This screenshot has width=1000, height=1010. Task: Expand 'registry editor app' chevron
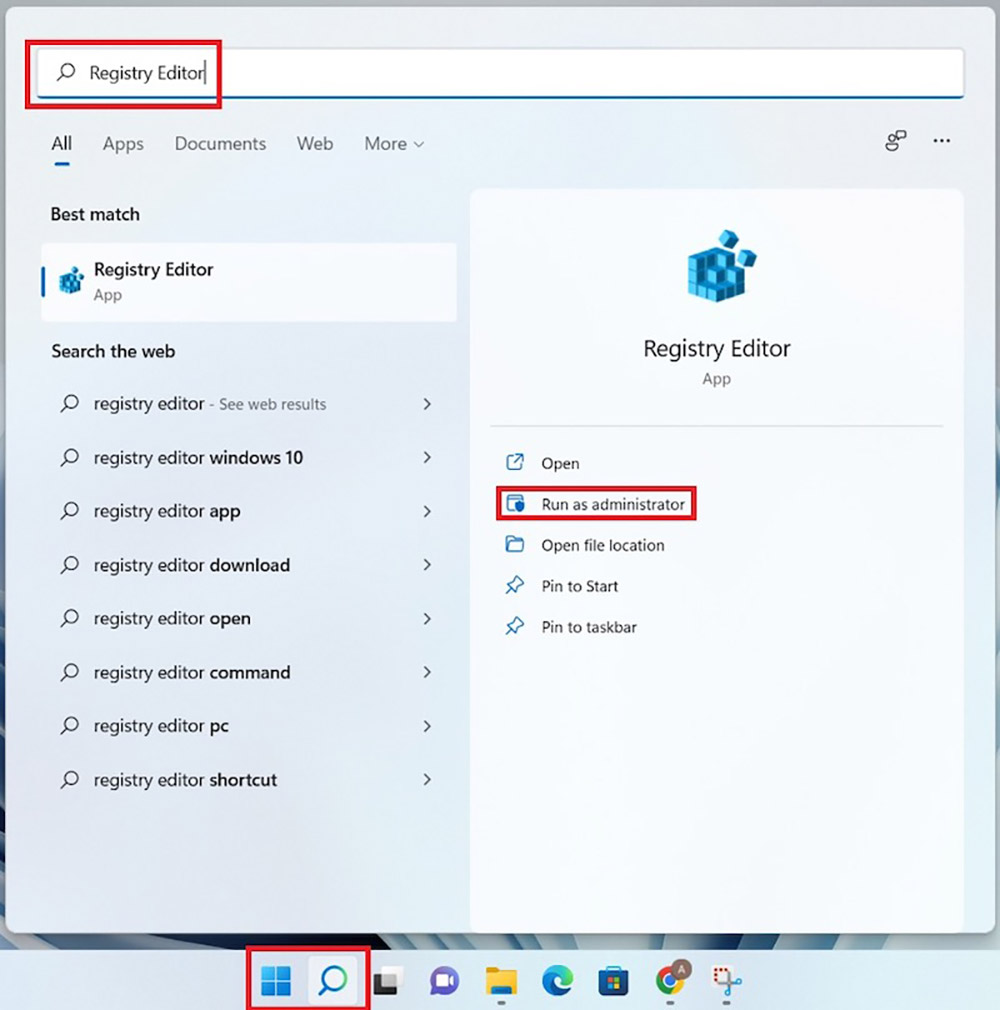pyautogui.click(x=427, y=511)
